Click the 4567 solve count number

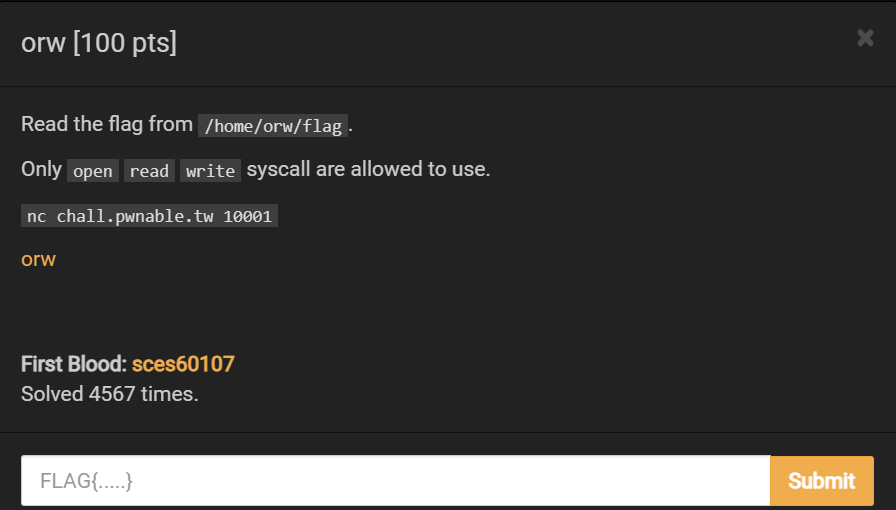112,394
